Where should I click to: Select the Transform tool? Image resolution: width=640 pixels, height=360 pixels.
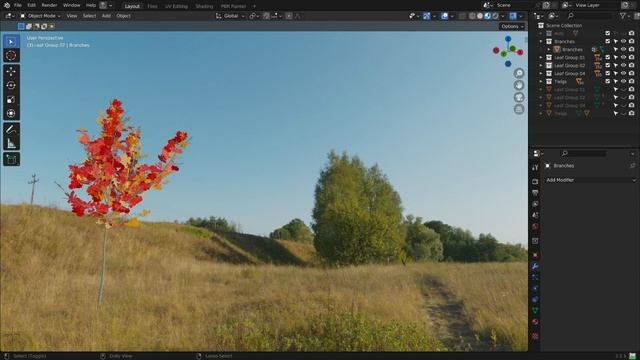click(11, 113)
